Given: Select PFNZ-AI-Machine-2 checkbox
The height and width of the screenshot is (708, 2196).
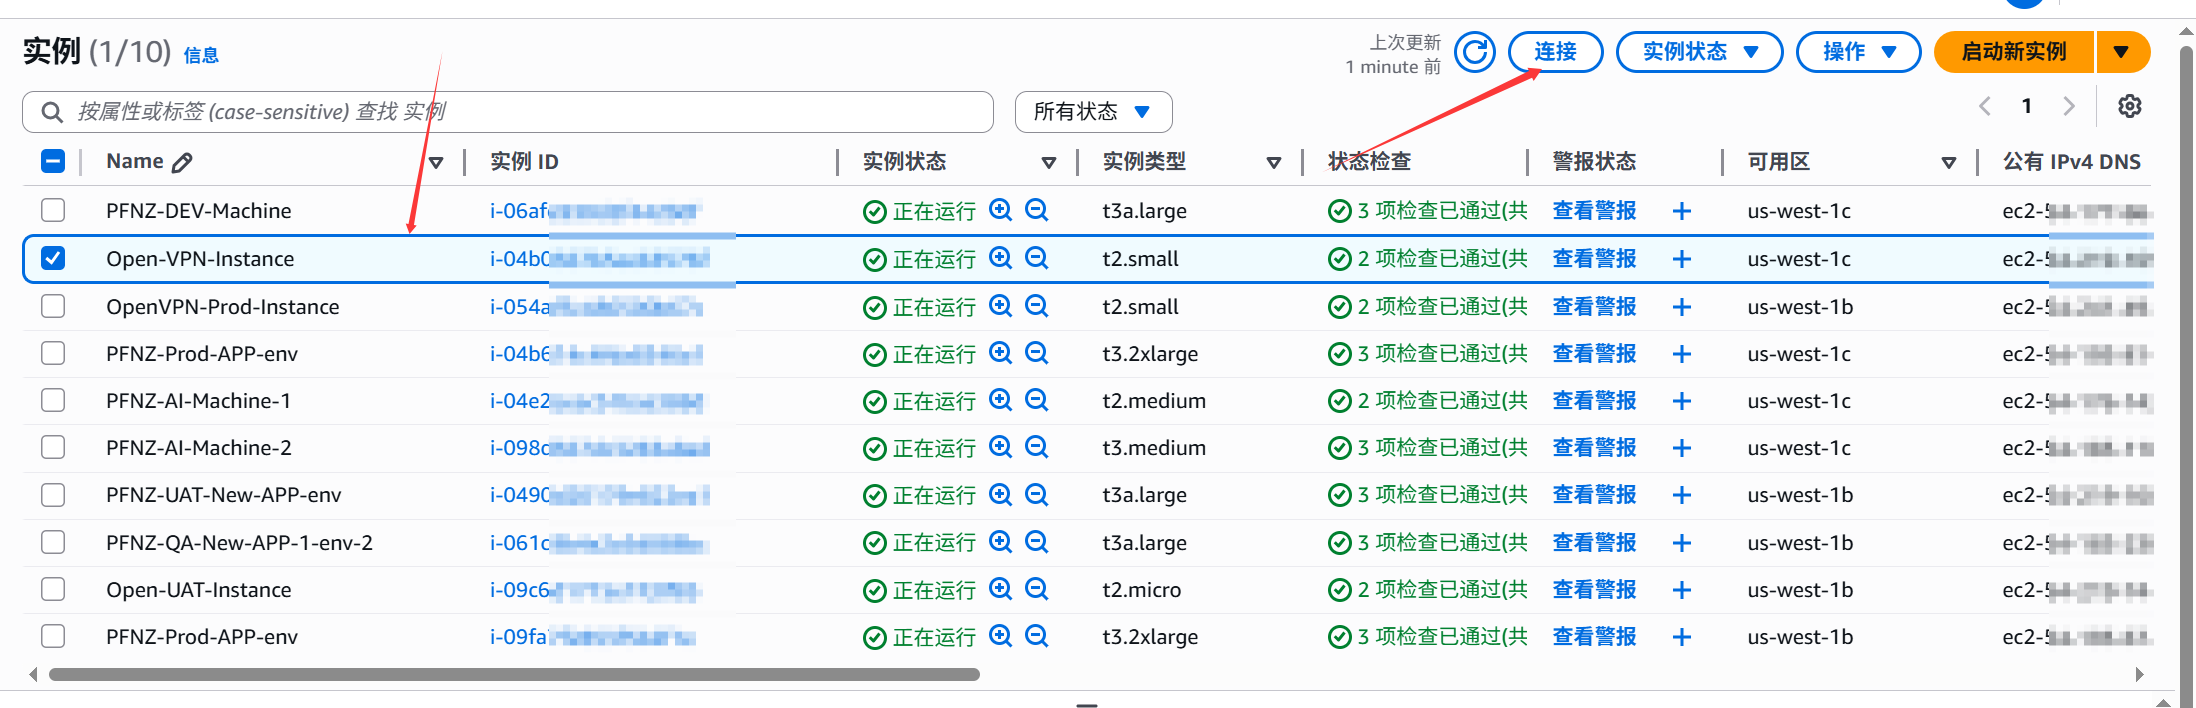Looking at the screenshot, I should 53,447.
